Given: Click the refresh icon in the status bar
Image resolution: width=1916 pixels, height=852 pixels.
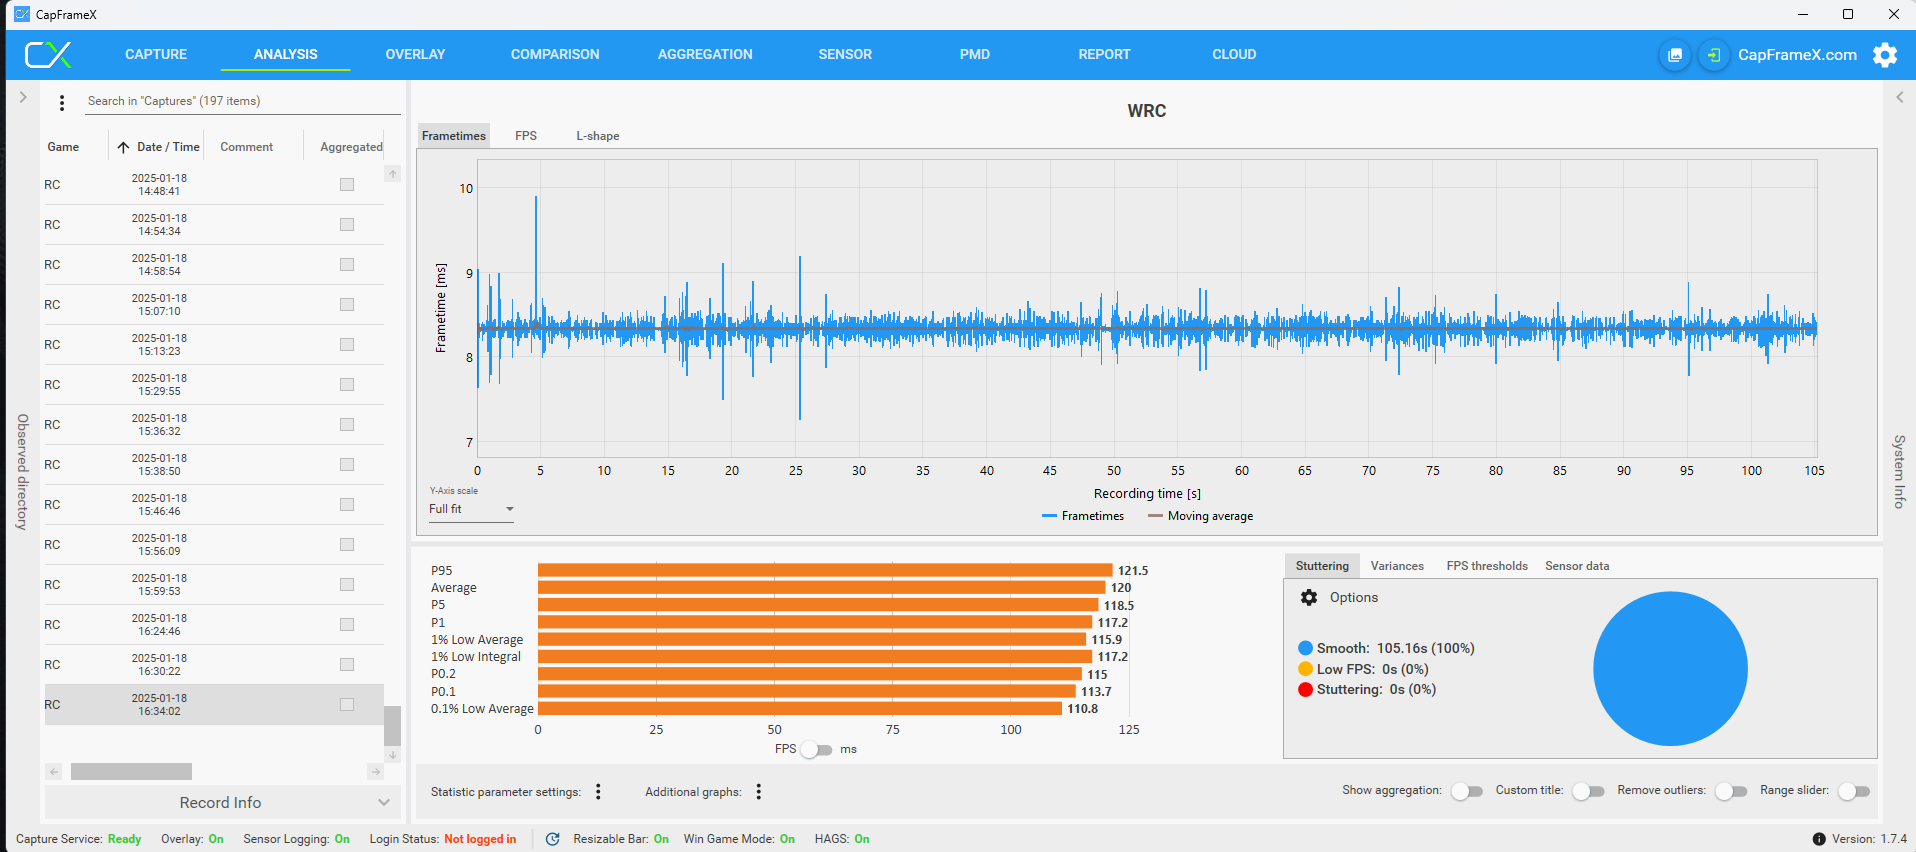Looking at the screenshot, I should pyautogui.click(x=552, y=839).
